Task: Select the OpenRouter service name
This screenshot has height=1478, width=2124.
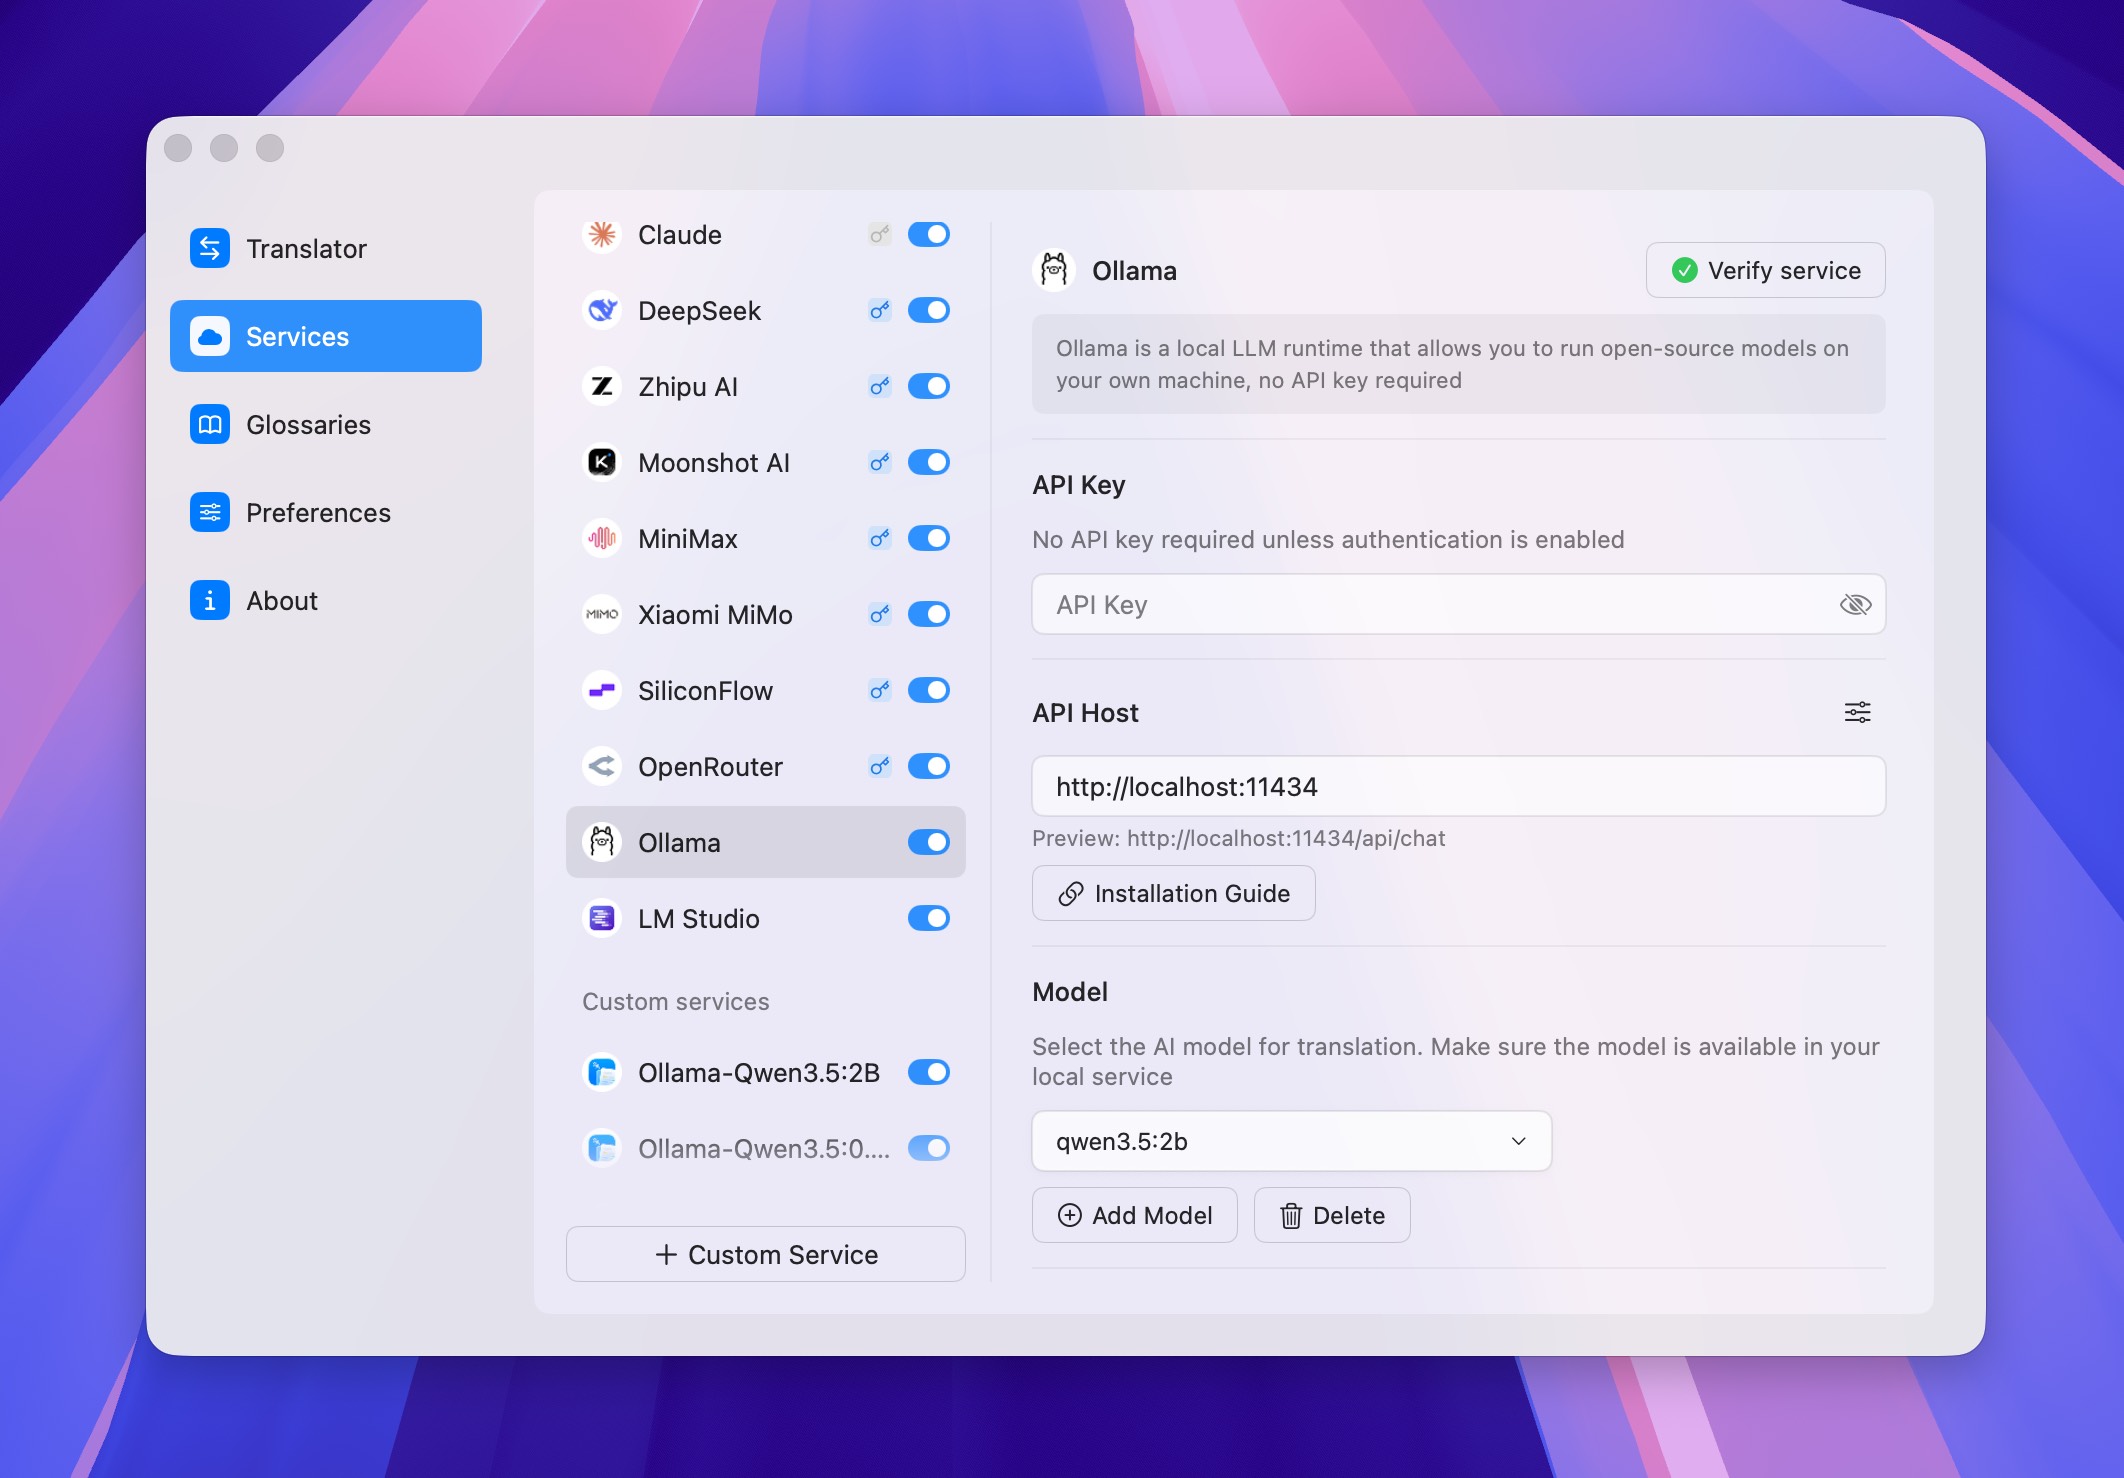Action: (x=710, y=767)
